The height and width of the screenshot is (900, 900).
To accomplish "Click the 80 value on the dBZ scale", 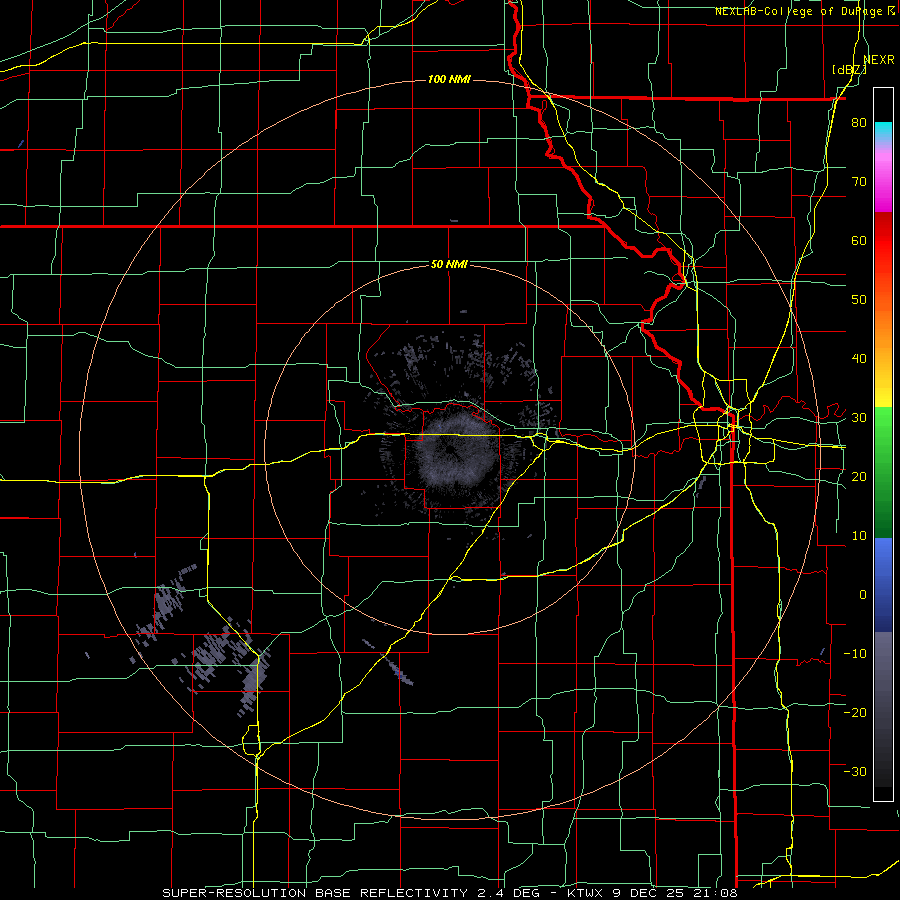I will coord(859,123).
